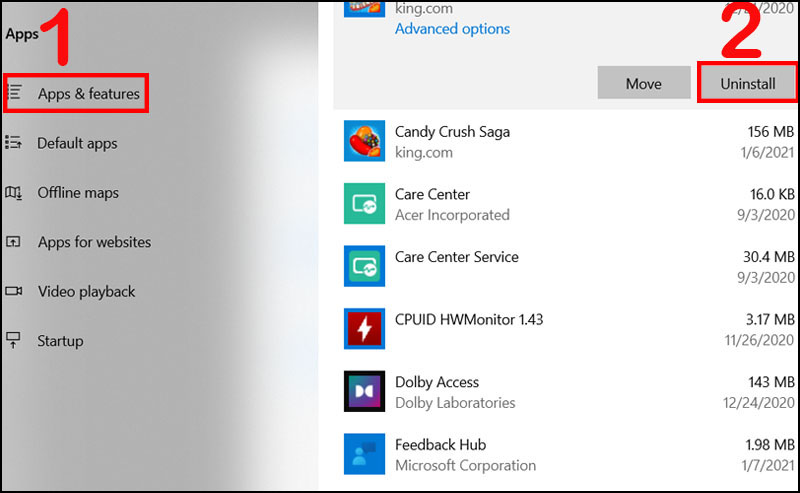Click the Startup icon in sidebar
The image size is (800, 493).
click(13, 340)
